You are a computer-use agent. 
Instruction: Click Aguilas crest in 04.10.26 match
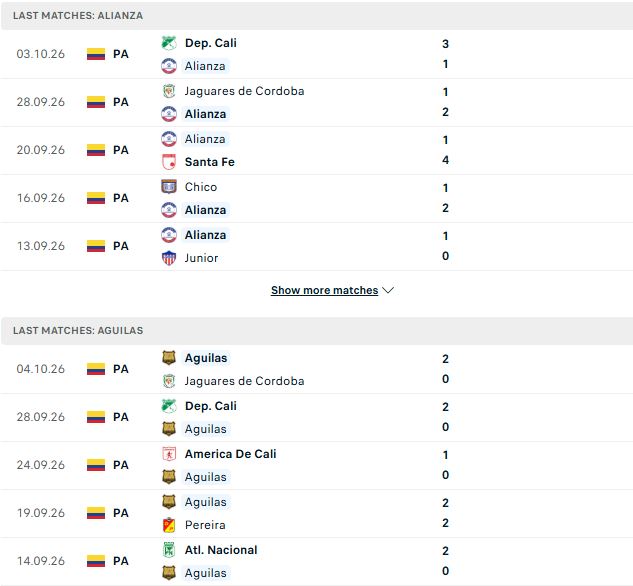coord(169,358)
